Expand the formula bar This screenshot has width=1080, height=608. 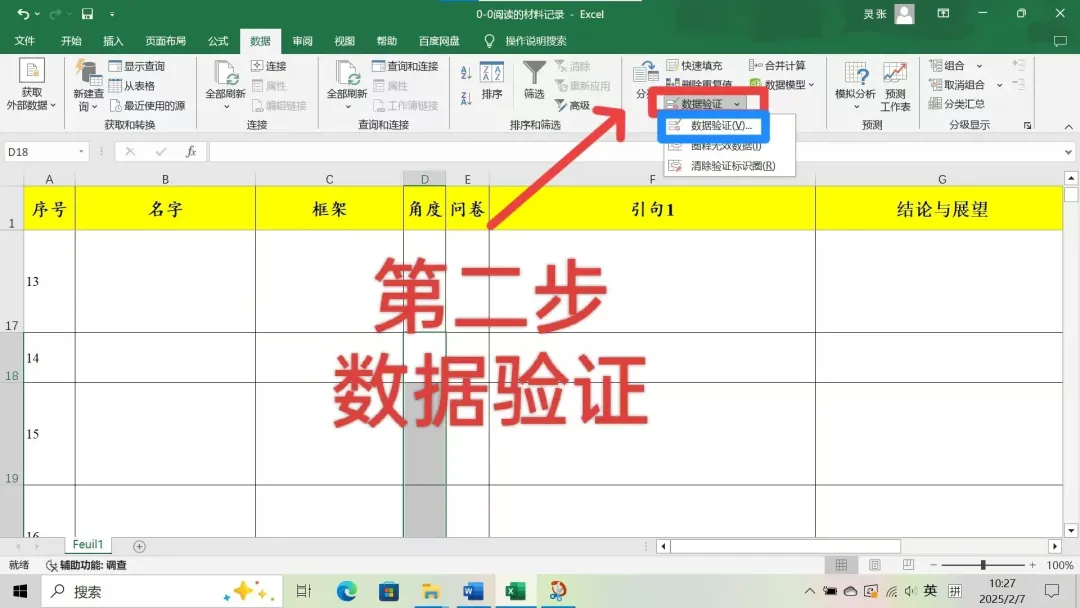[x=1068, y=151]
